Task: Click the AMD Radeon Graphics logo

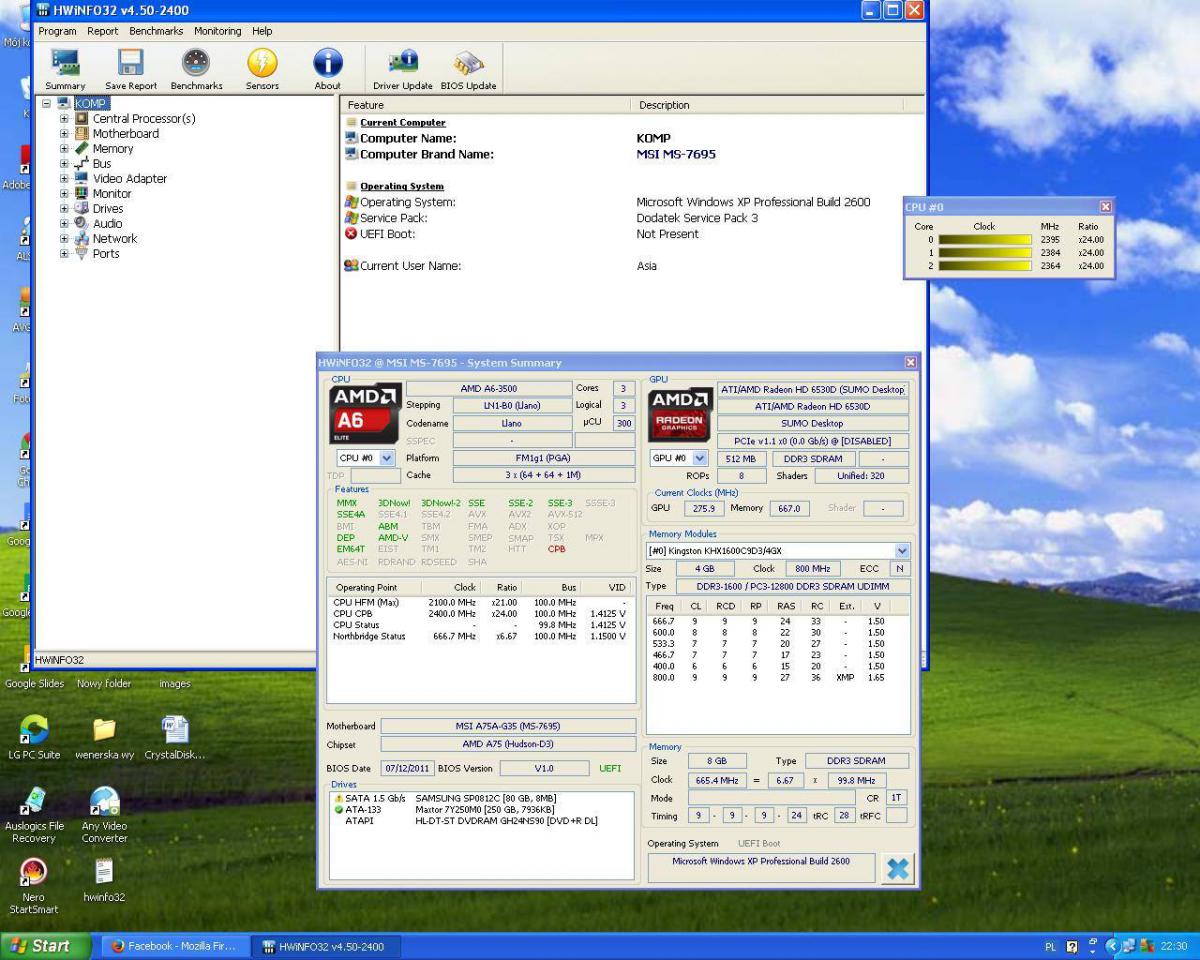Action: 681,413
